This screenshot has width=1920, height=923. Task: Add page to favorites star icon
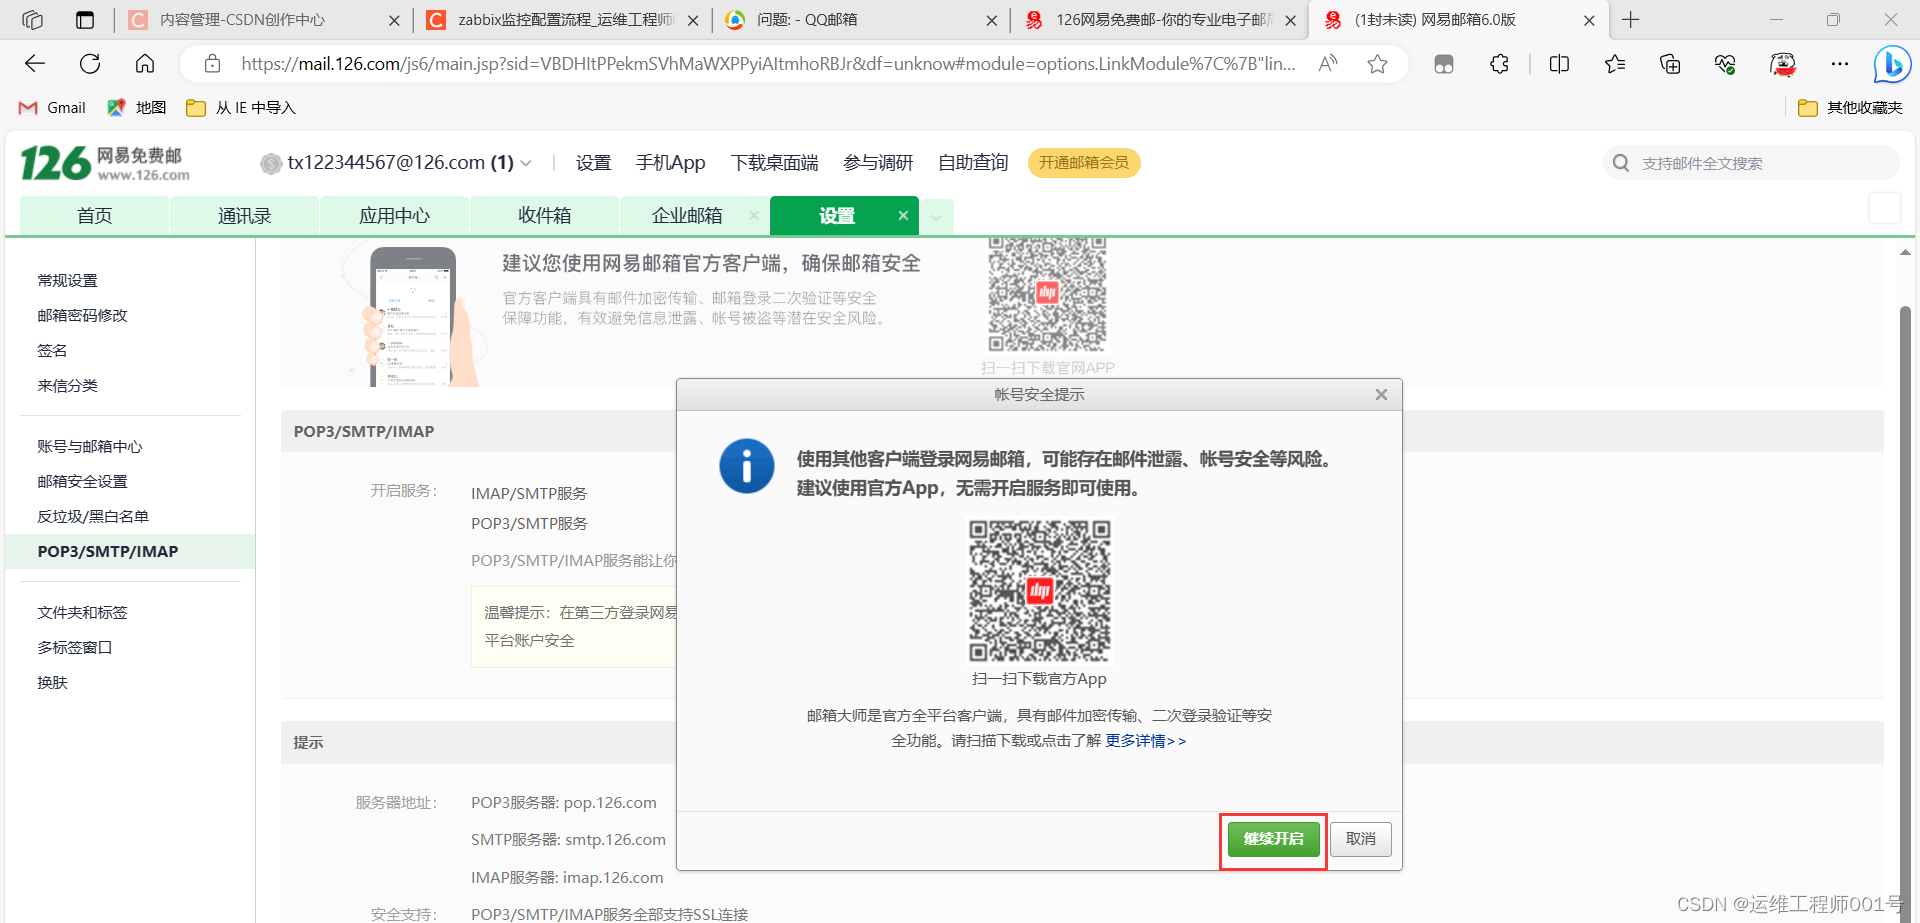(1378, 64)
